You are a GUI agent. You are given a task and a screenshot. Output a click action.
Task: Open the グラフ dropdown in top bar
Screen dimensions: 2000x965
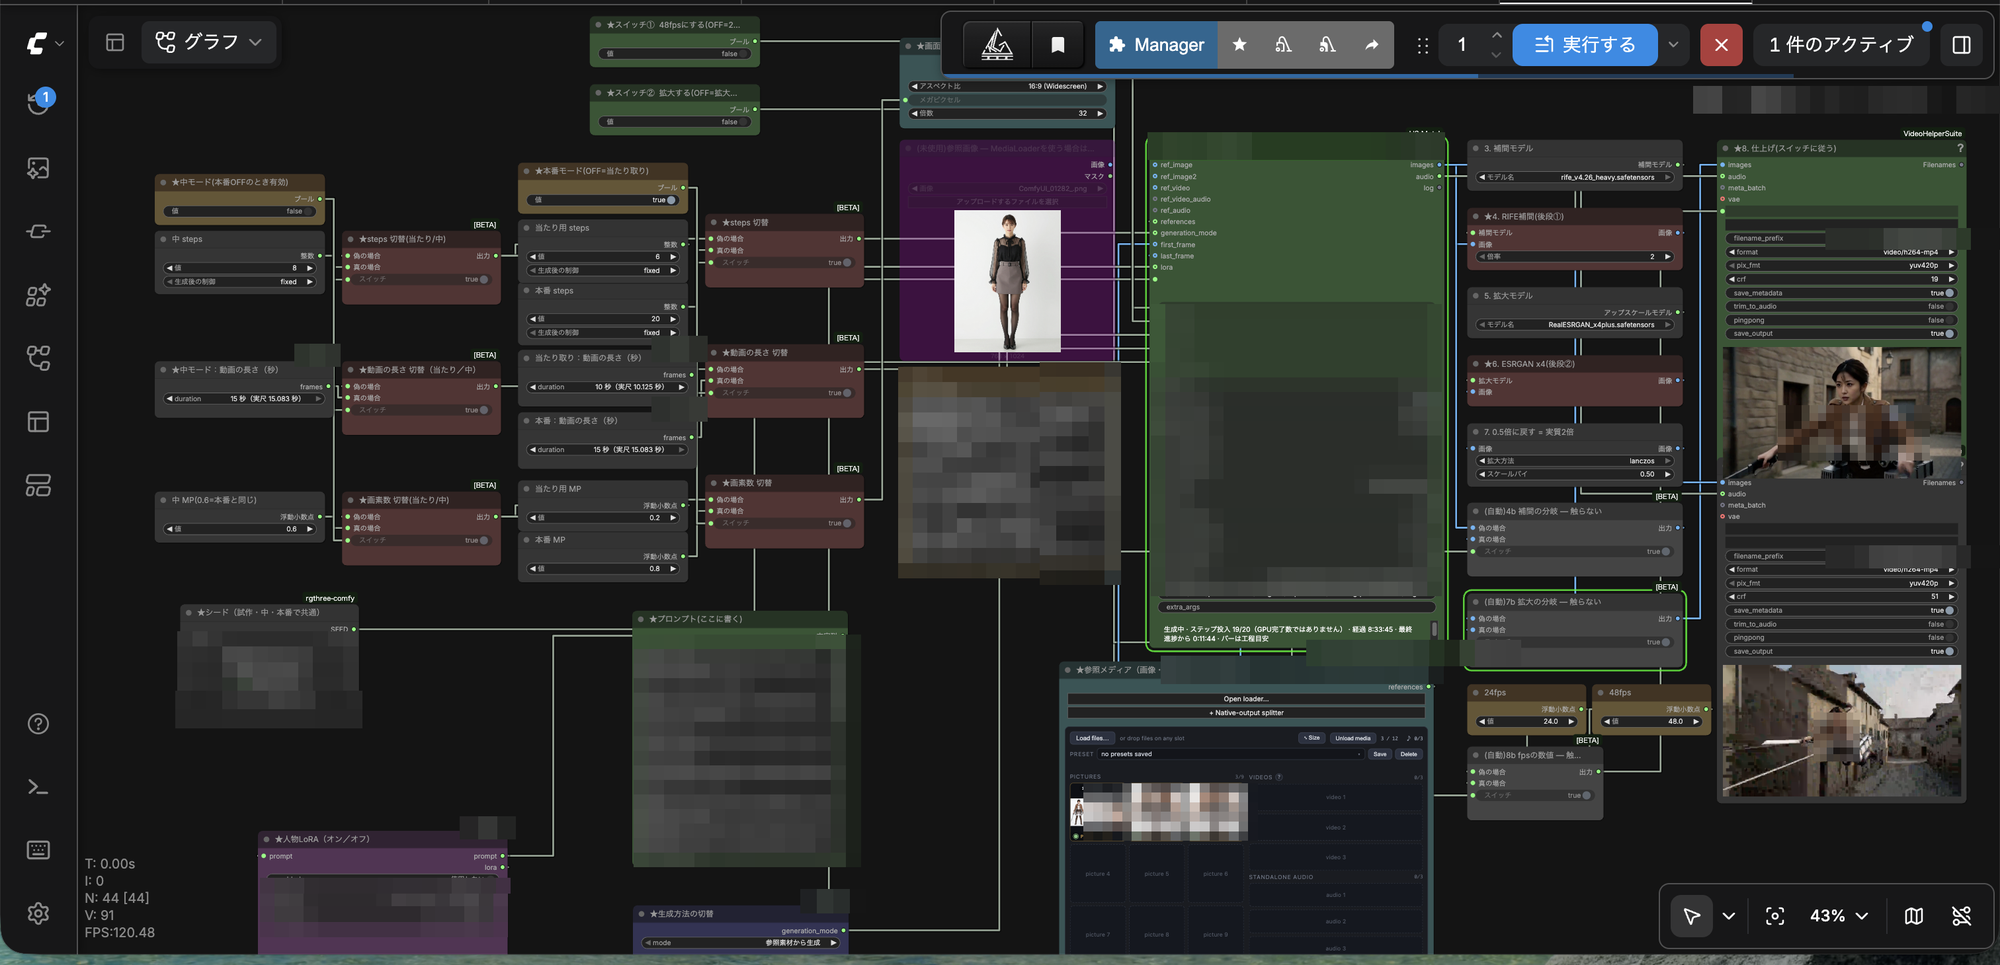pyautogui.click(x=208, y=42)
